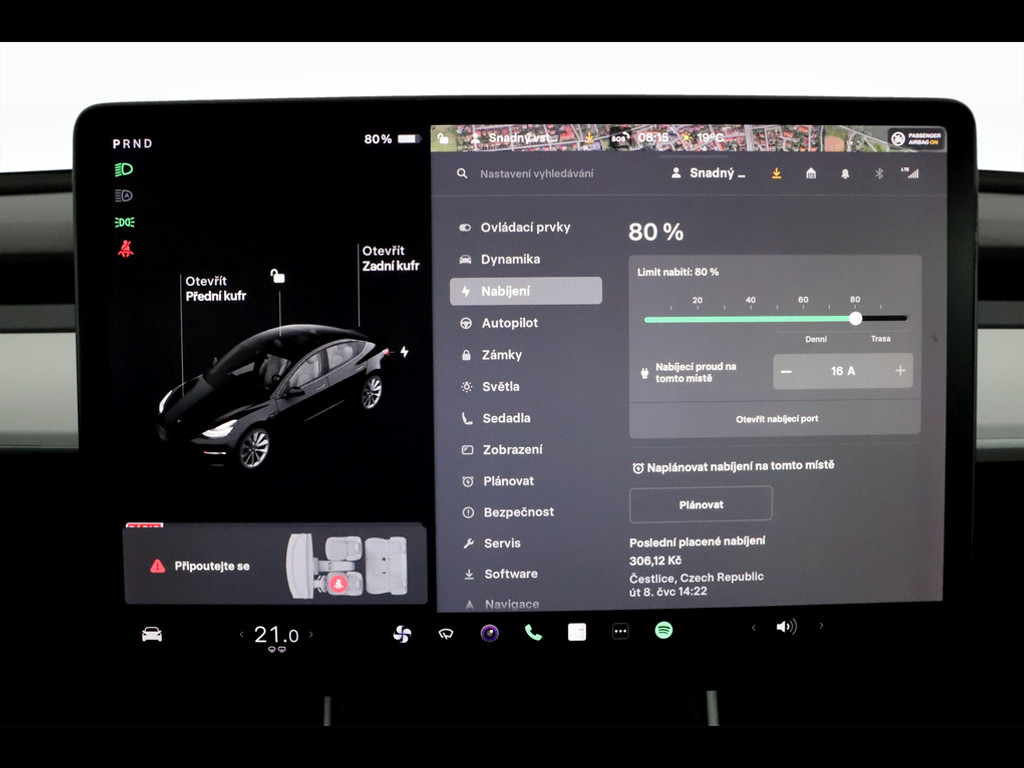This screenshot has width=1024, height=768.
Task: Tap the lock icon in the map status bar
Action: click(x=443, y=138)
